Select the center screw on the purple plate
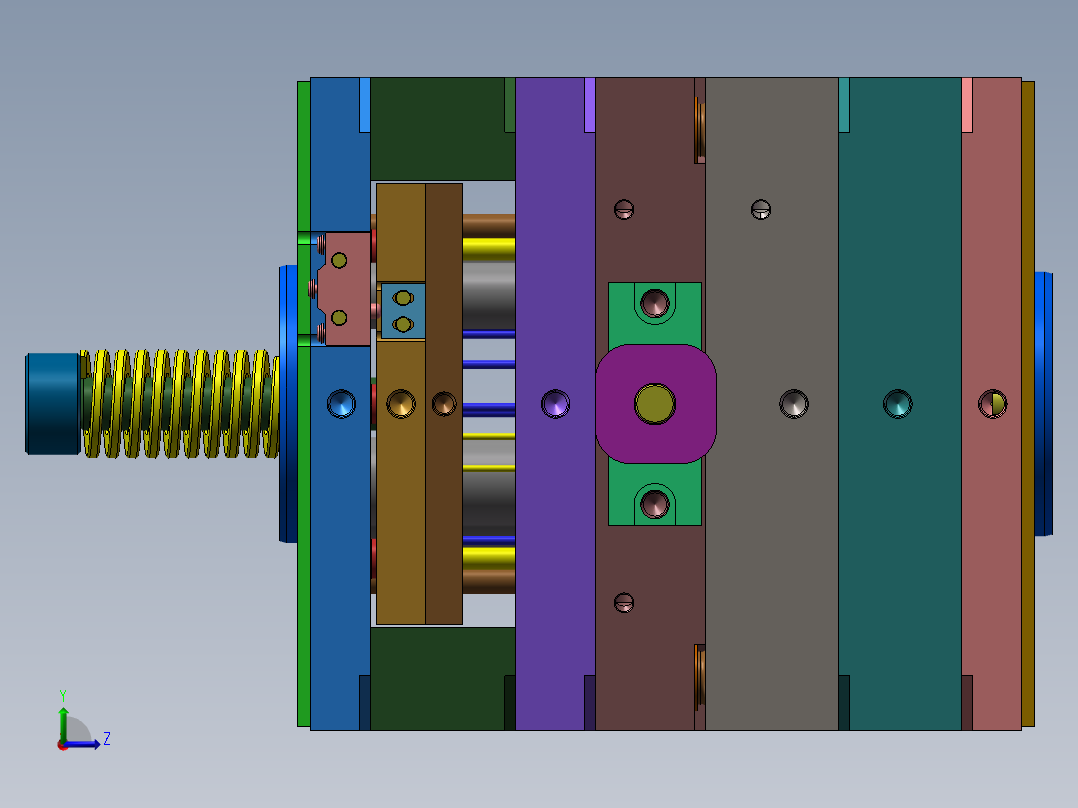The image size is (1078, 808). coord(556,404)
